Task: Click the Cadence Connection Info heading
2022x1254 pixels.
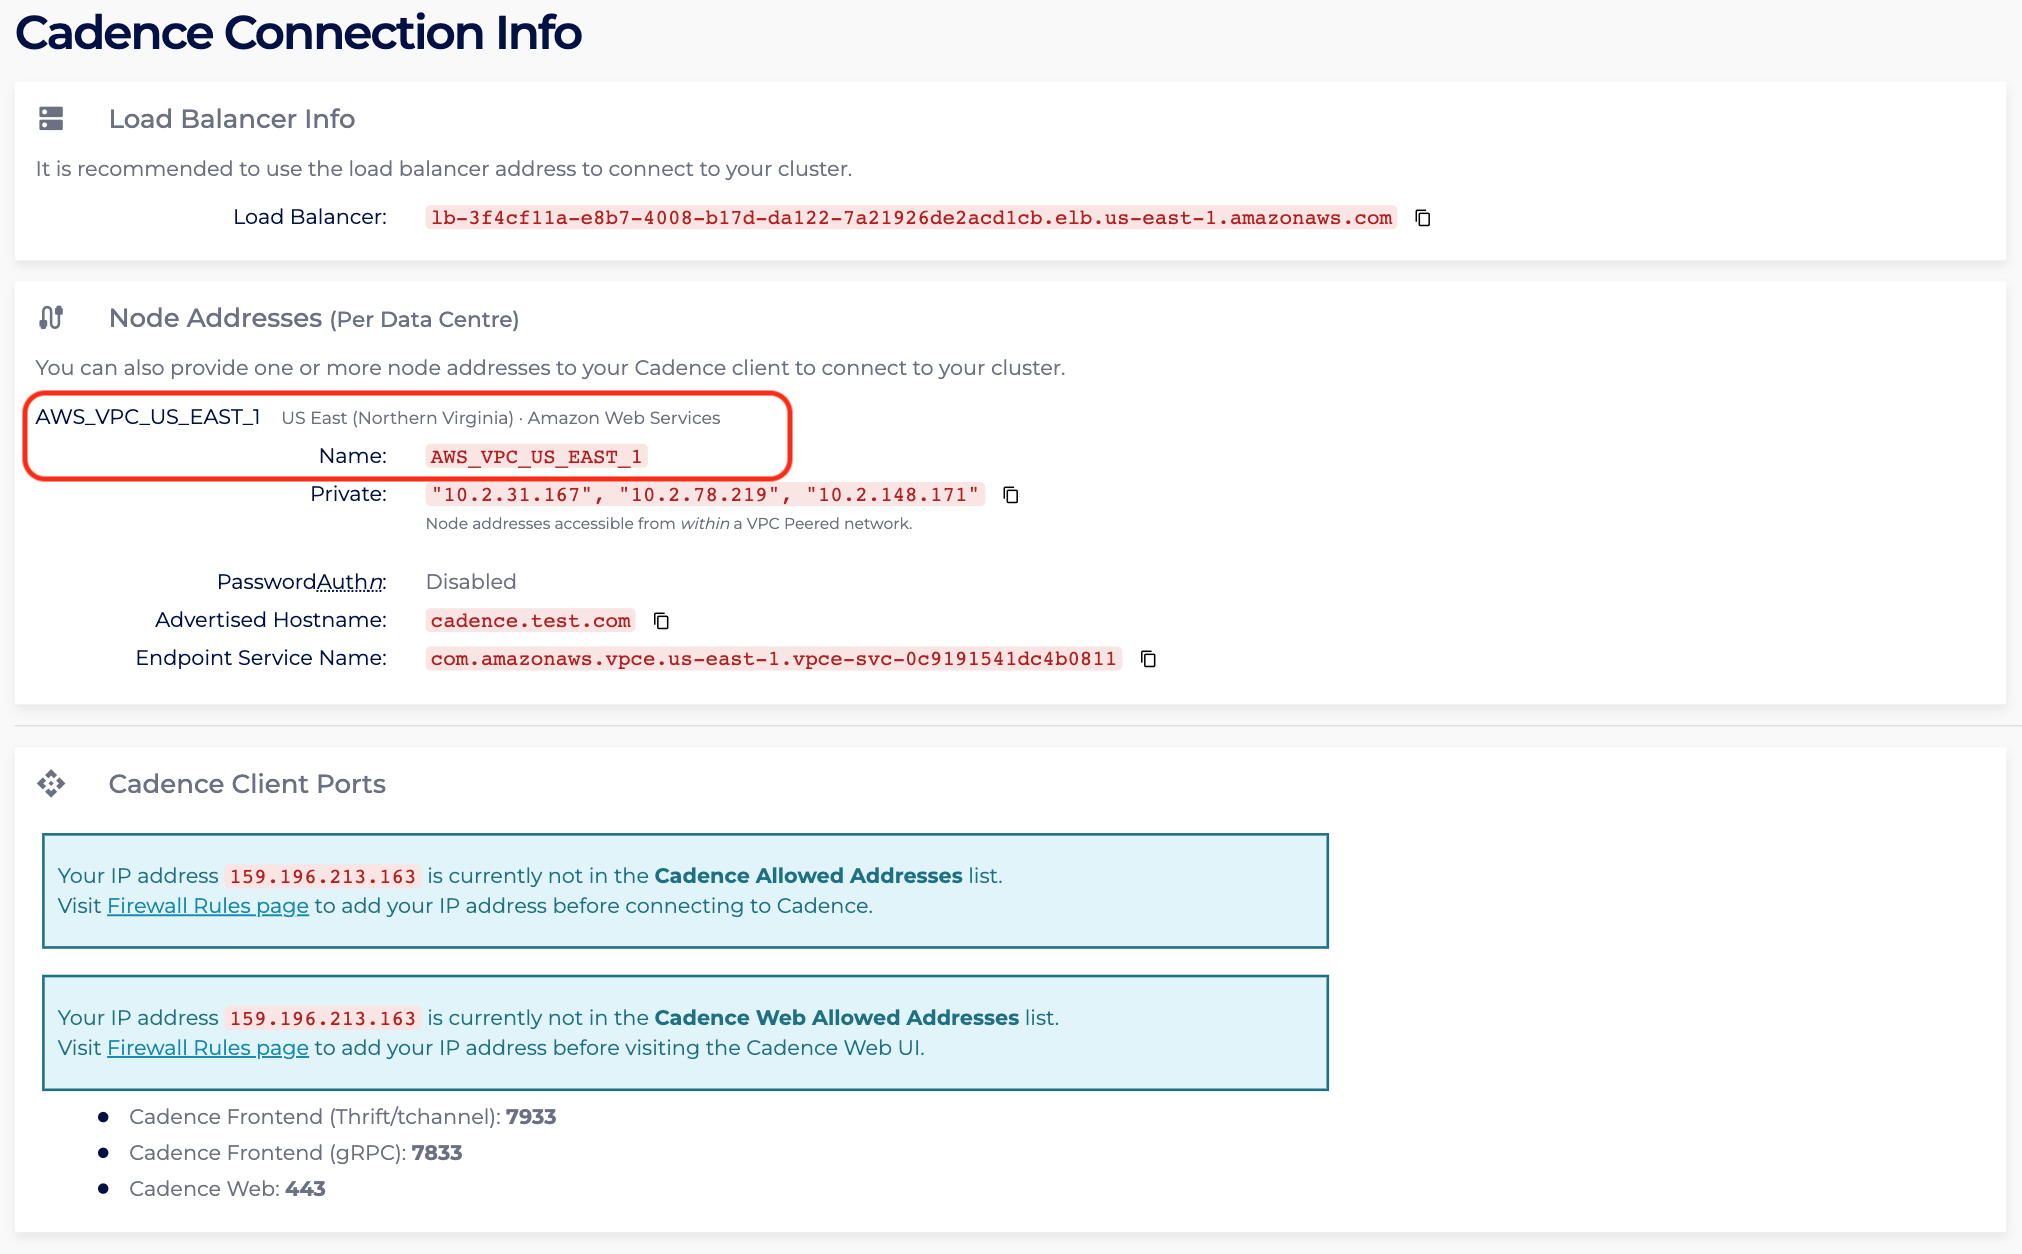Action: [x=298, y=33]
